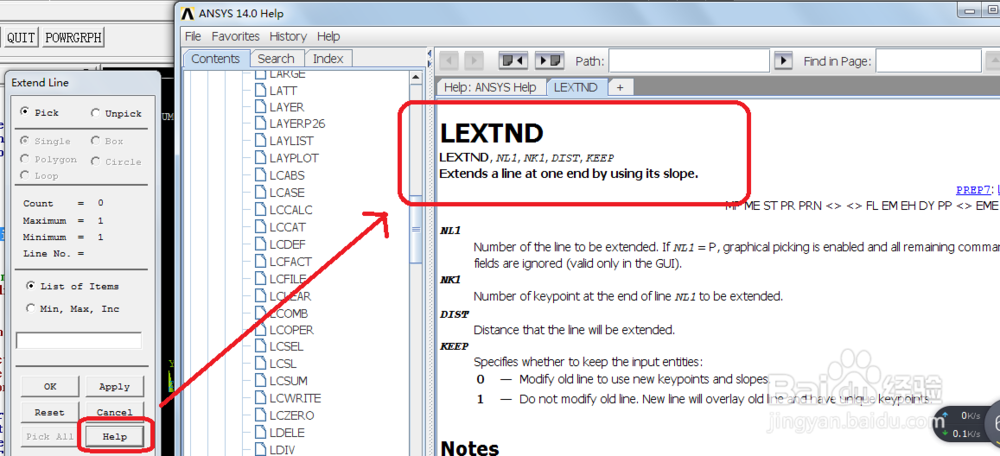This screenshot has height=456, width=1000.
Task: Open the LCOPER command topic
Action: click(x=291, y=330)
